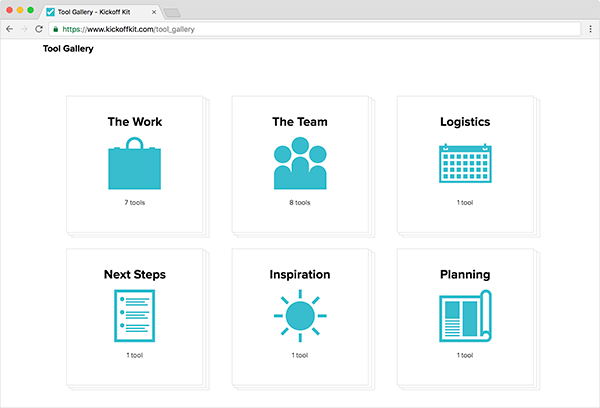The image size is (600, 408).
Task: Click the red close window button
Action: click(10, 10)
